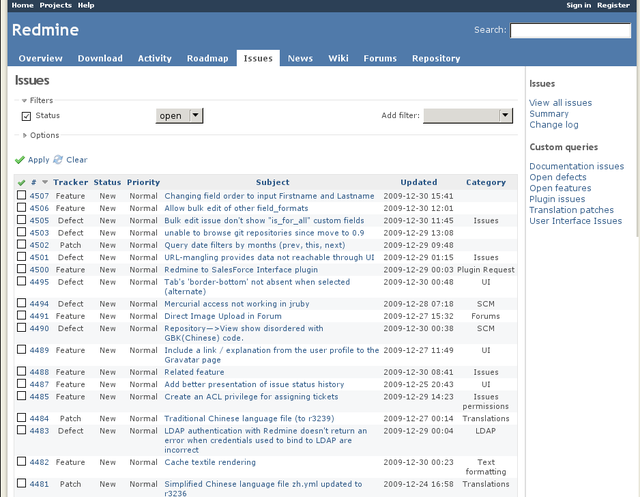
Task: Open the Open defects custom query
Action: tap(558, 178)
